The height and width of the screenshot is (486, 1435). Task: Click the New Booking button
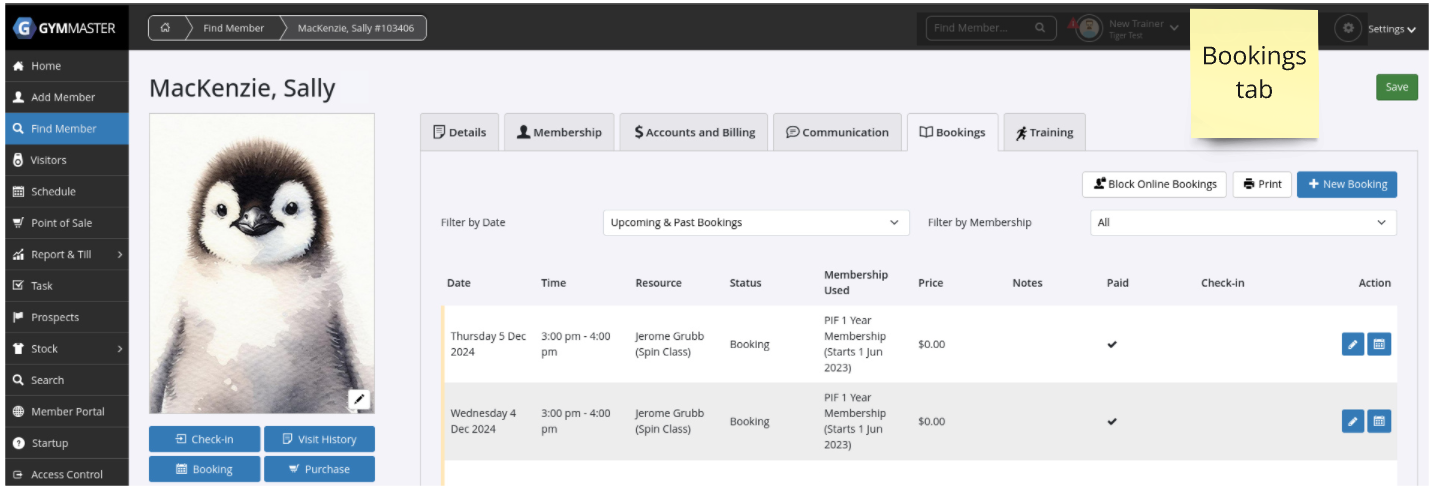pyautogui.click(x=1346, y=184)
